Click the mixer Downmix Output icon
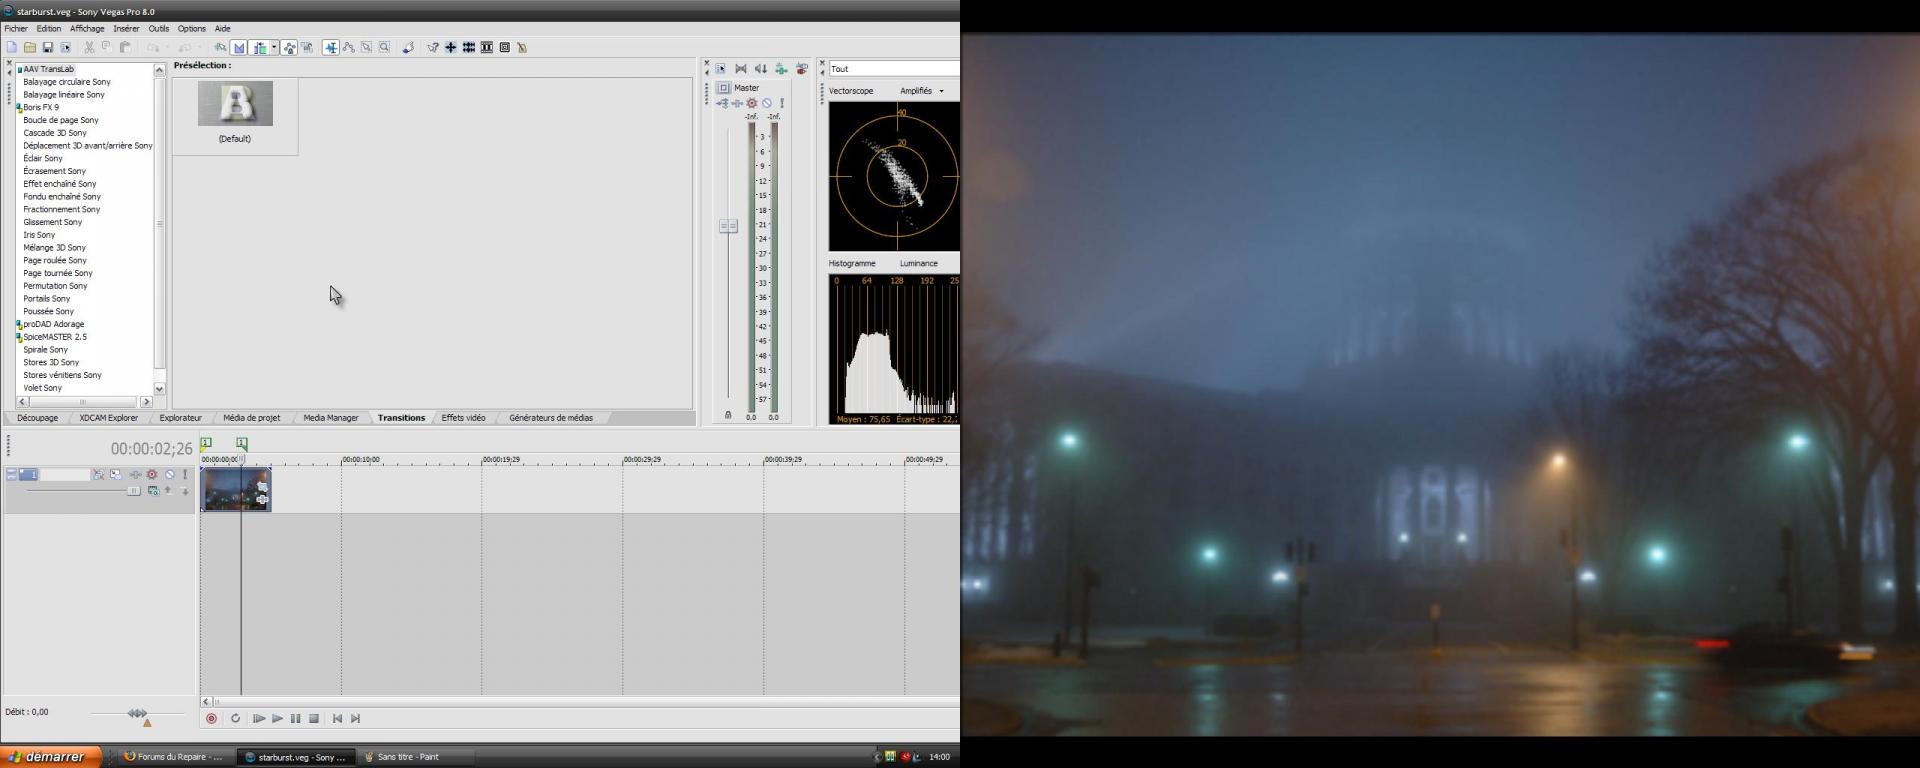The height and width of the screenshot is (768, 1920). (741, 69)
